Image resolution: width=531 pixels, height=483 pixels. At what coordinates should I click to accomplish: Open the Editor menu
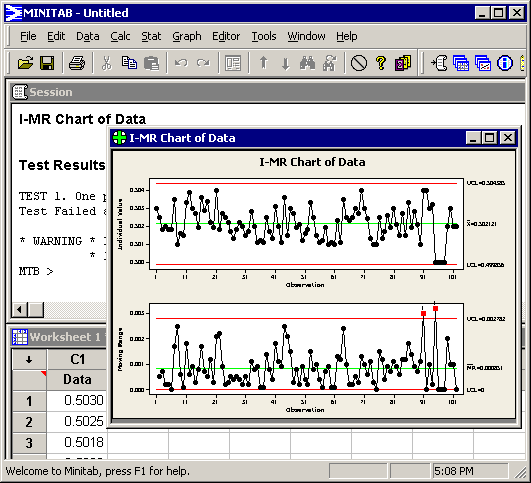(226, 36)
